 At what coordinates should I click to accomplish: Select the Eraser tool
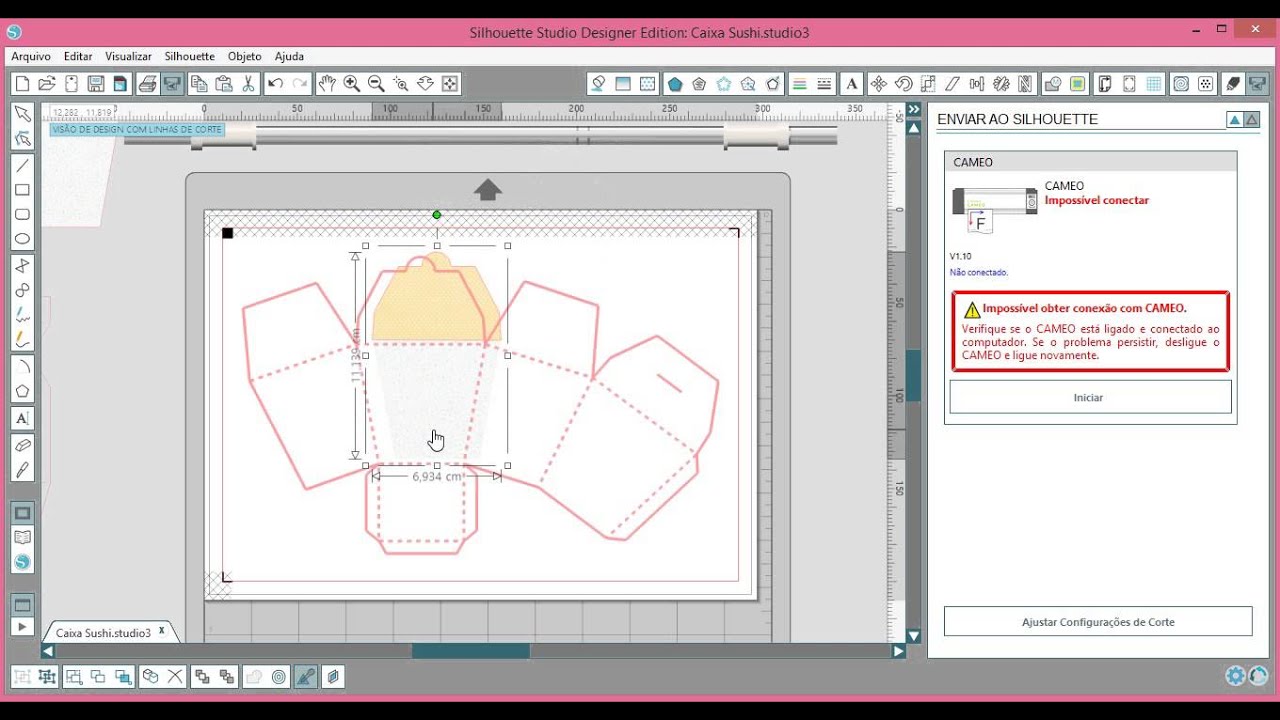coord(22,445)
